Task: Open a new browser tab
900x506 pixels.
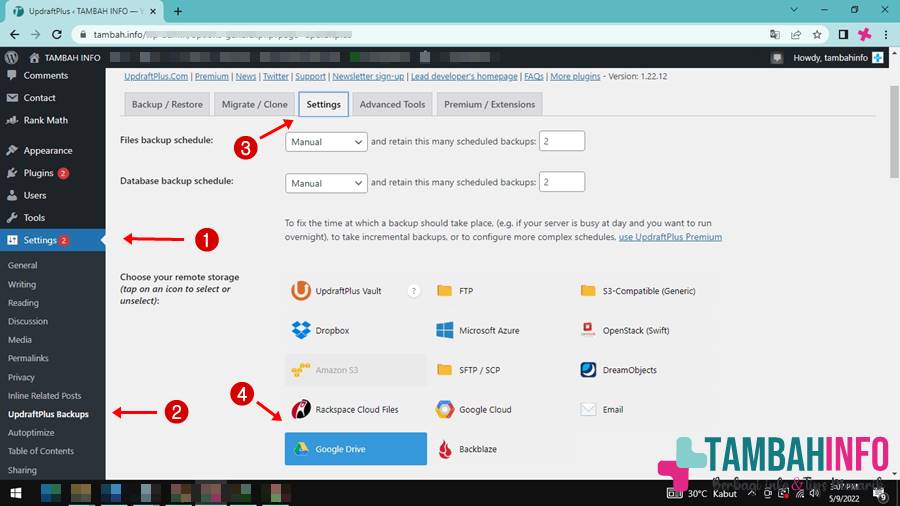Action: [178, 11]
